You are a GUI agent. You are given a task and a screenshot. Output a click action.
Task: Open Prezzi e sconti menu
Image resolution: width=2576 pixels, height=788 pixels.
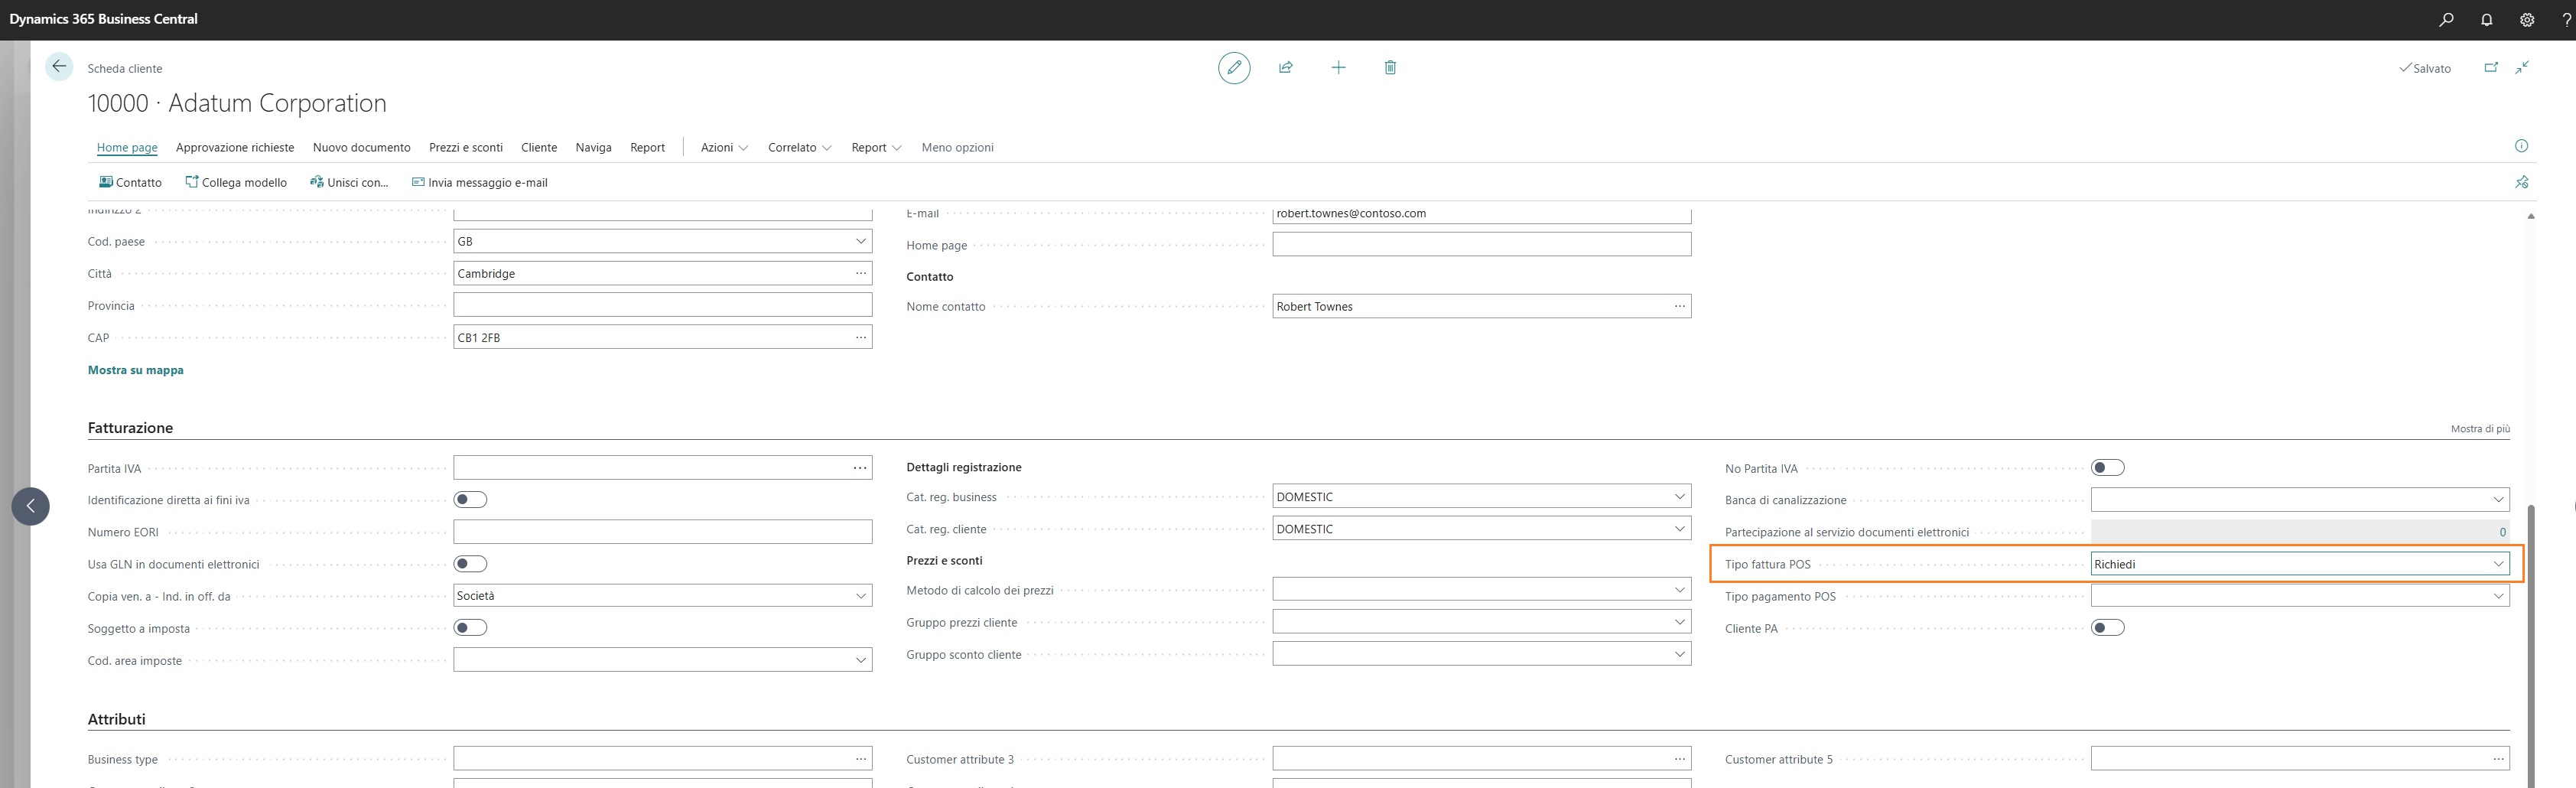click(x=466, y=147)
